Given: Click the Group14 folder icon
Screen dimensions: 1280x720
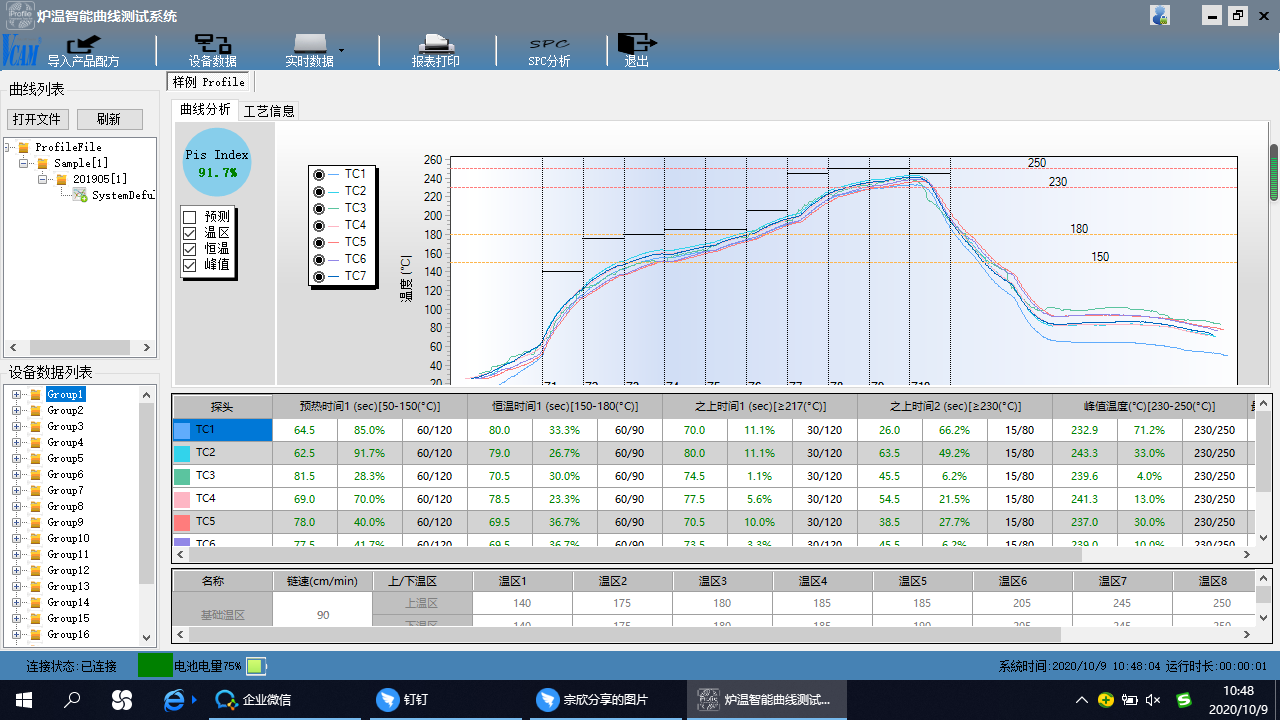Looking at the screenshot, I should point(35,602).
